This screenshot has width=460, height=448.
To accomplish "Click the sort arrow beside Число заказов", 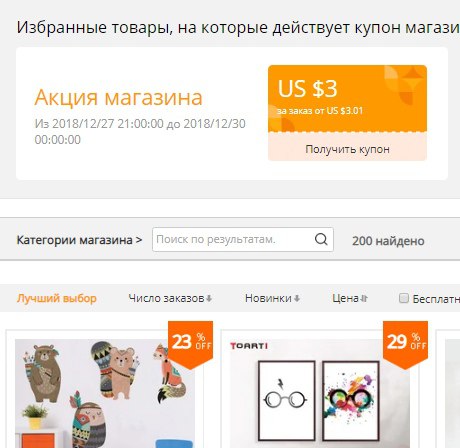I will [209, 298].
